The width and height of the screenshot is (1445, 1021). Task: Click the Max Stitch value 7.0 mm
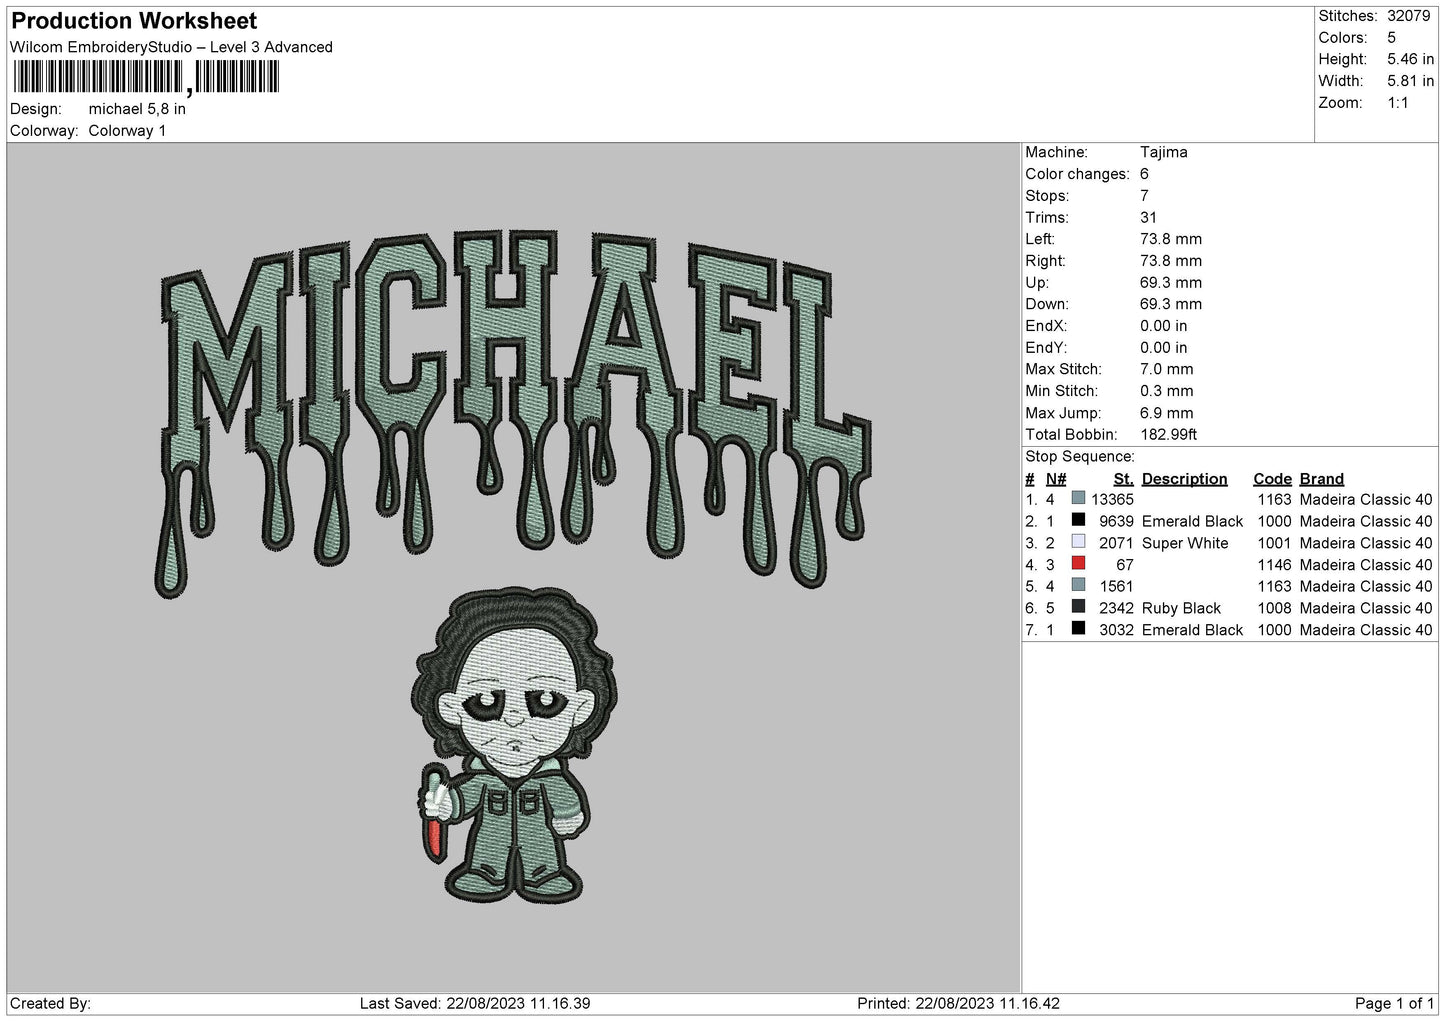pyautogui.click(x=1167, y=370)
